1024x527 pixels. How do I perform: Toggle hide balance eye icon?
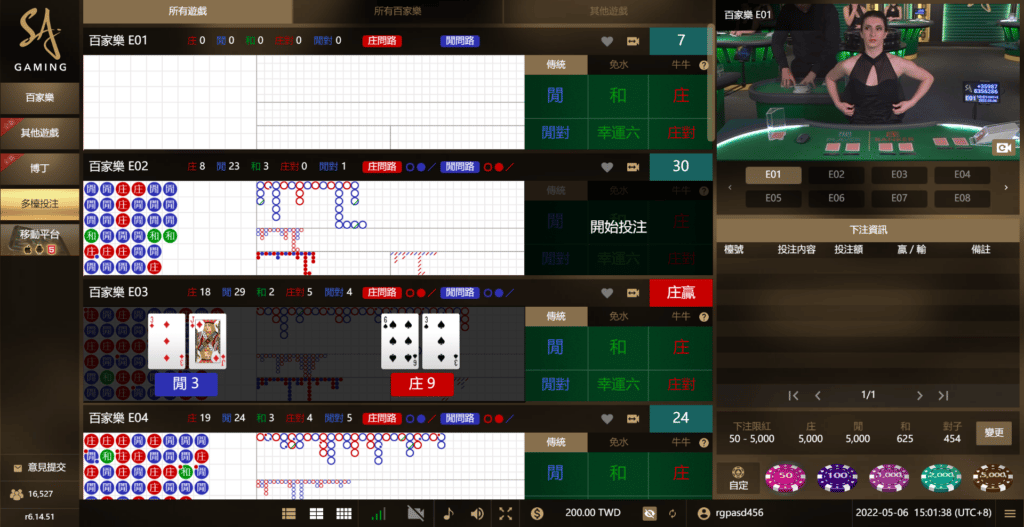pos(649,513)
